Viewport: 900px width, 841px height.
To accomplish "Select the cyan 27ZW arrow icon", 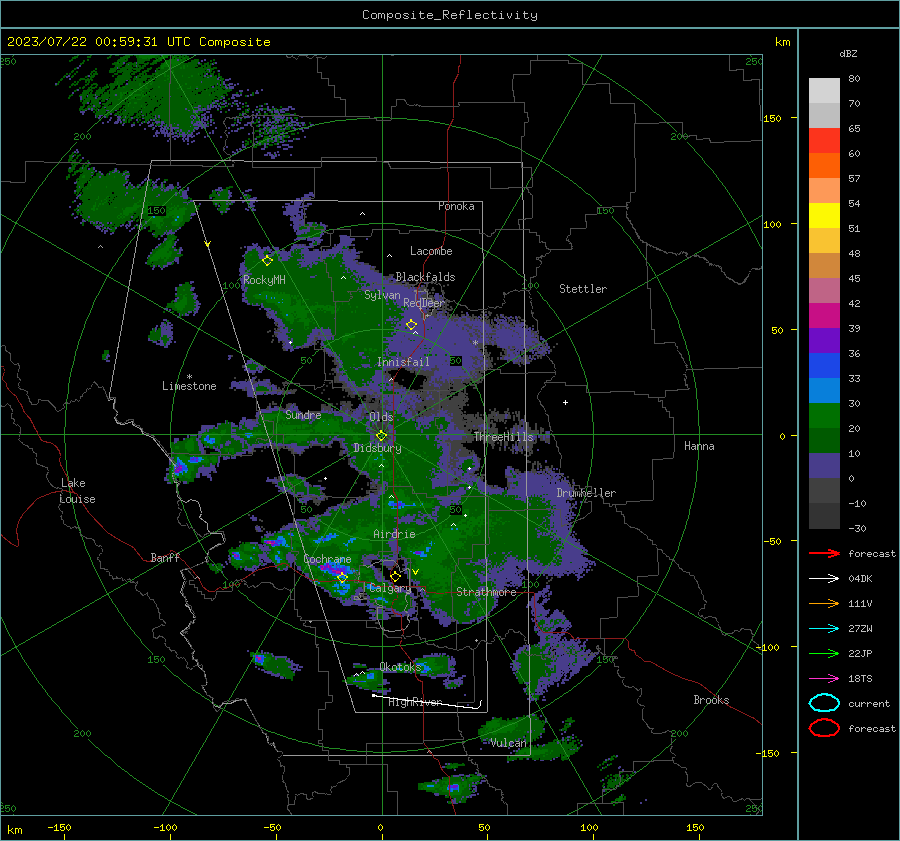I will (x=824, y=629).
